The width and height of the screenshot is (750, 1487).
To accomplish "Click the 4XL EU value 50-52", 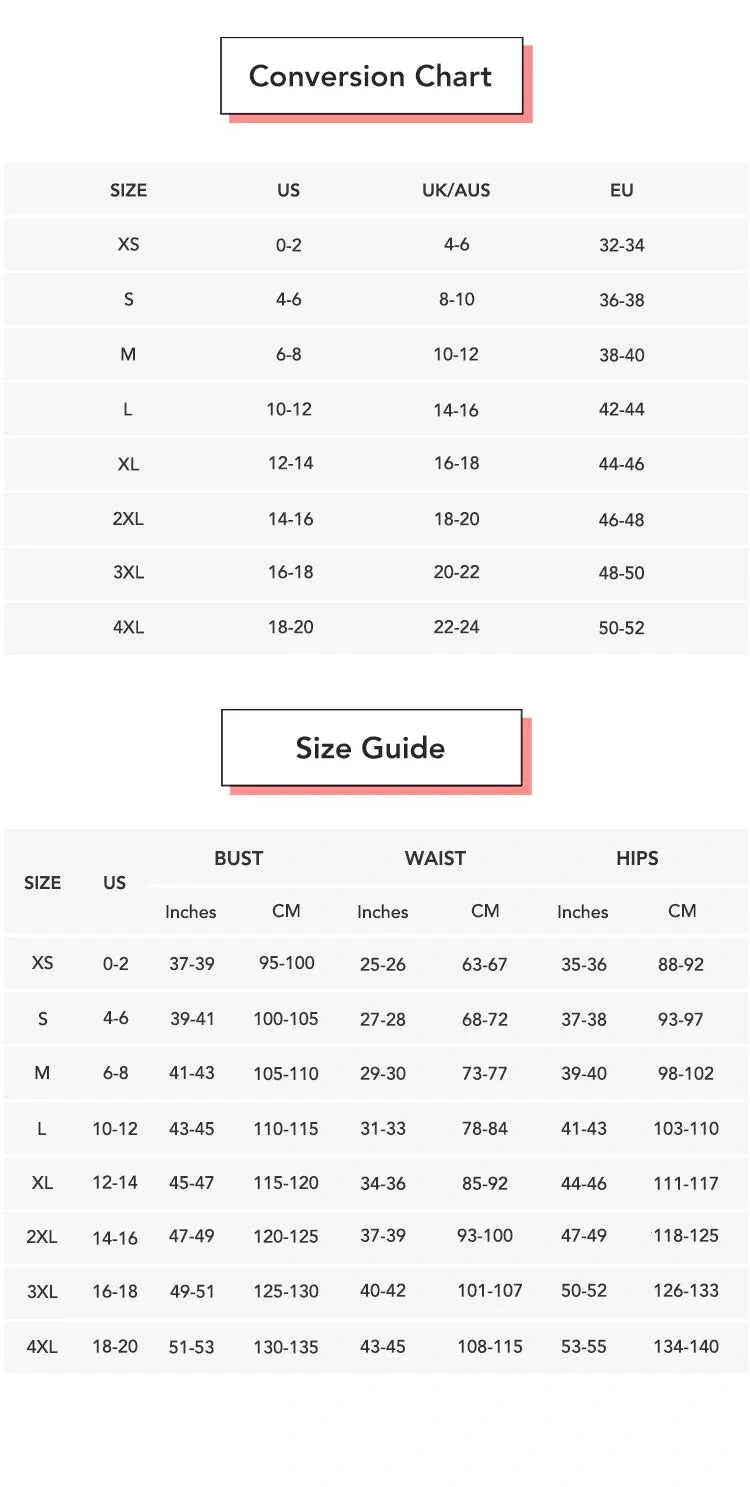I will [x=621, y=628].
